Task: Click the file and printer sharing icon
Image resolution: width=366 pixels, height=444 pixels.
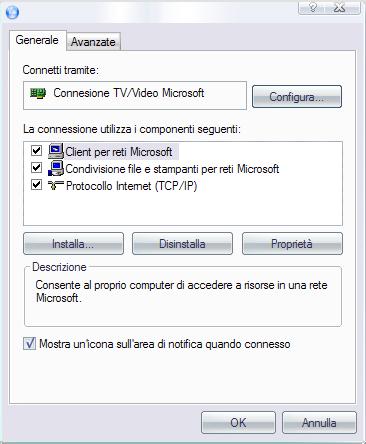Action: [56, 168]
